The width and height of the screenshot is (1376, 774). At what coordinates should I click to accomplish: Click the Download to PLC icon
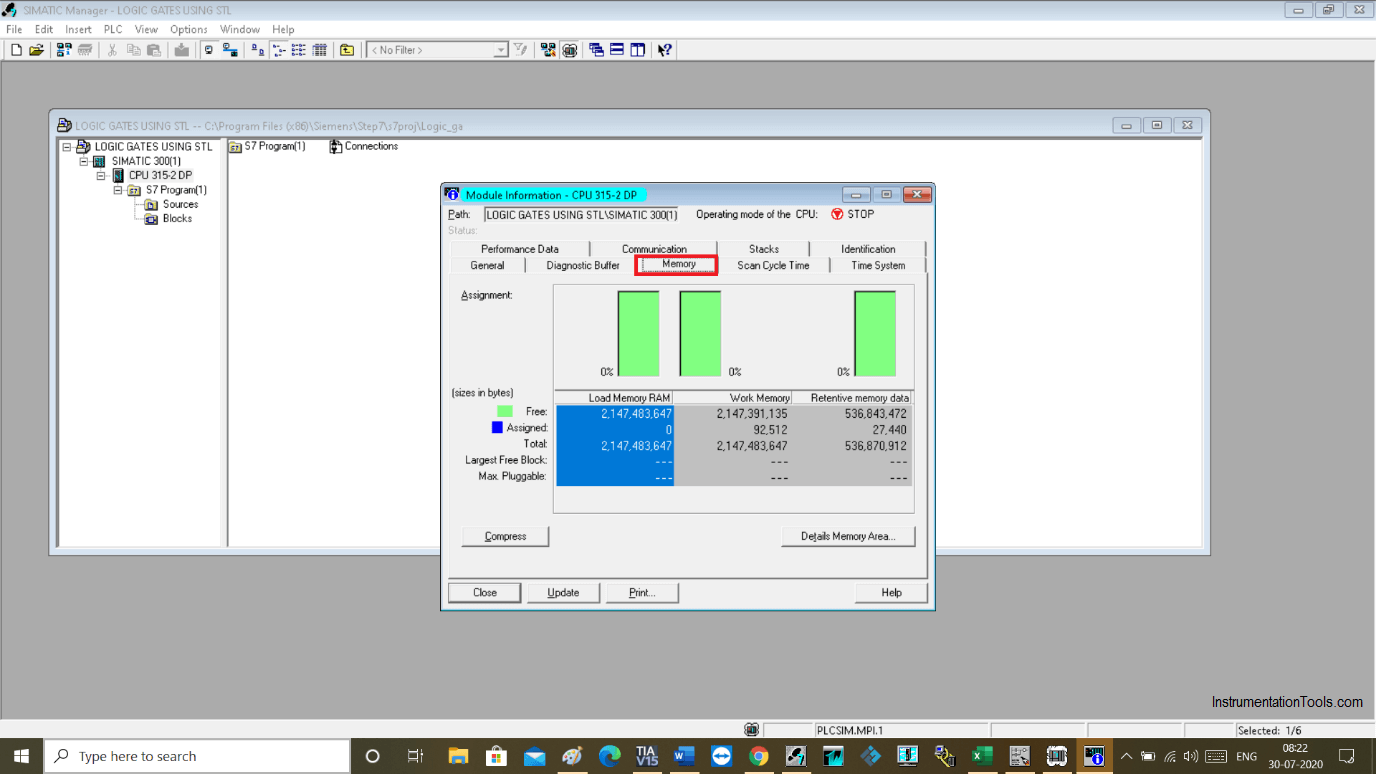[x=181, y=50]
